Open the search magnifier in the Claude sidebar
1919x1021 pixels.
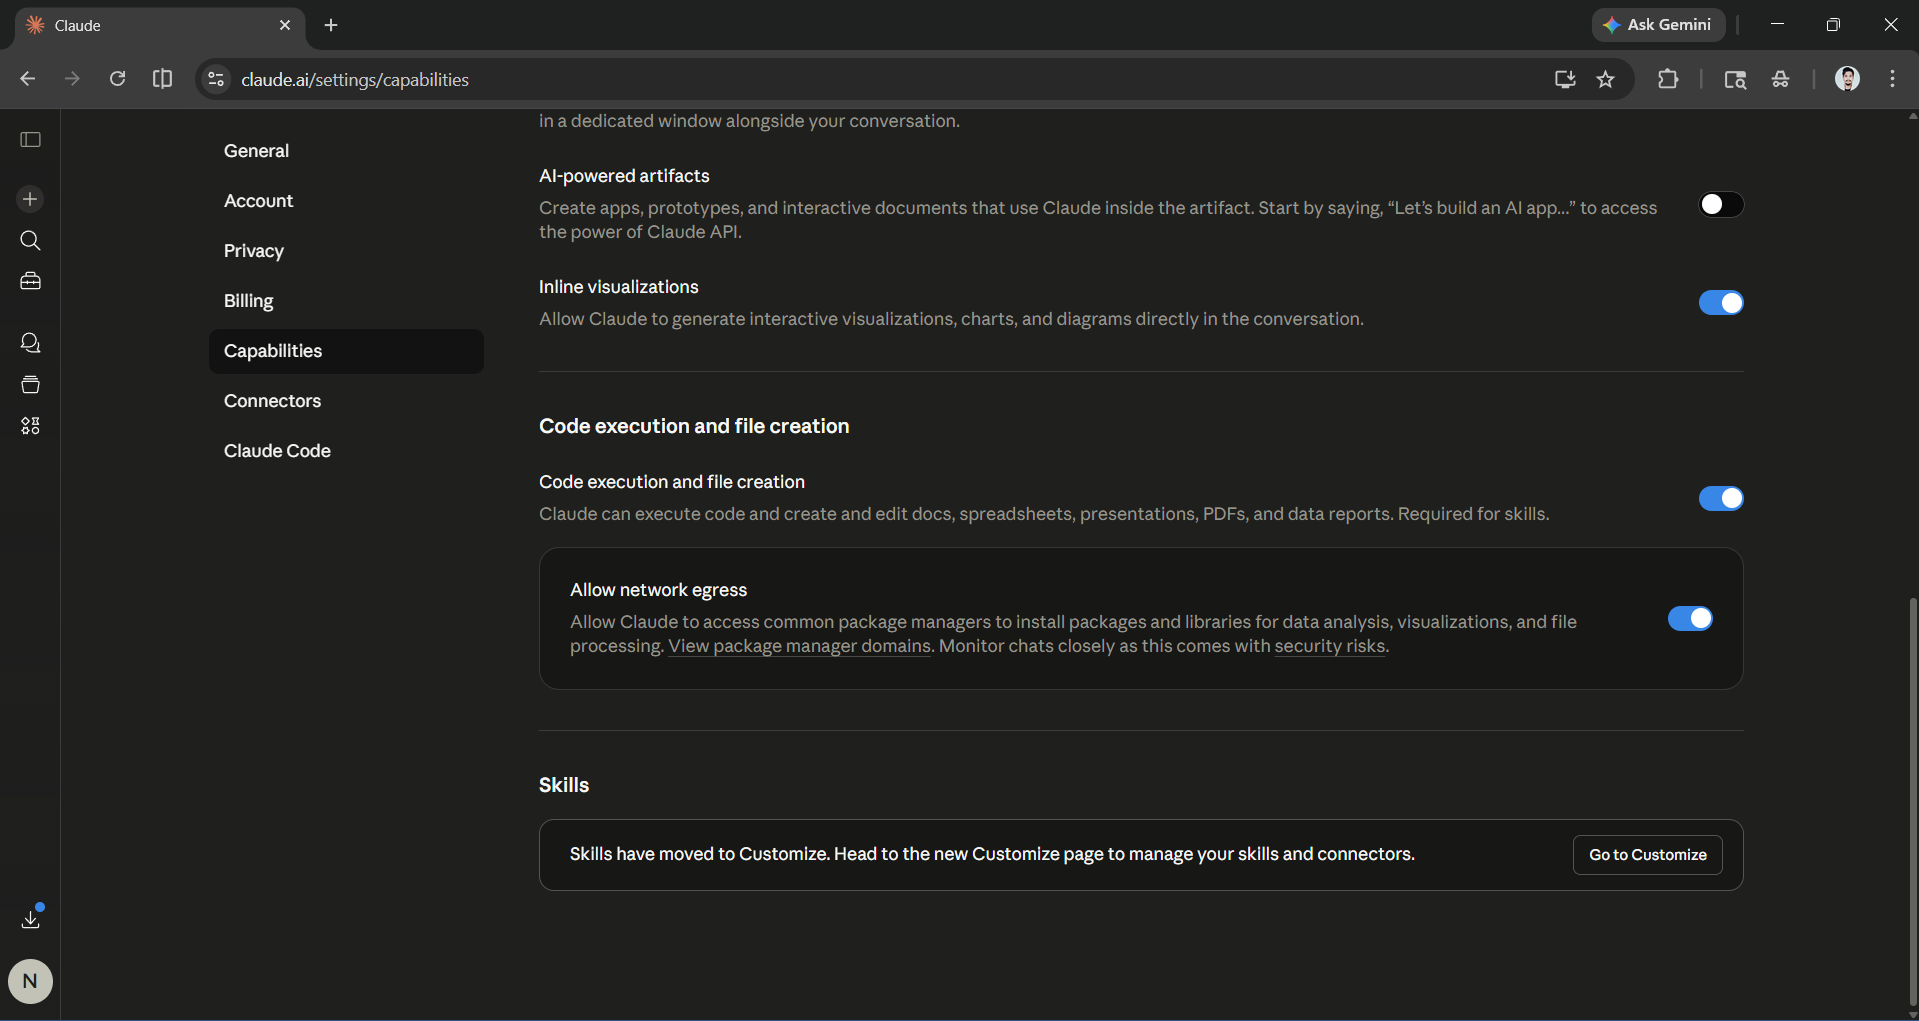pos(31,241)
